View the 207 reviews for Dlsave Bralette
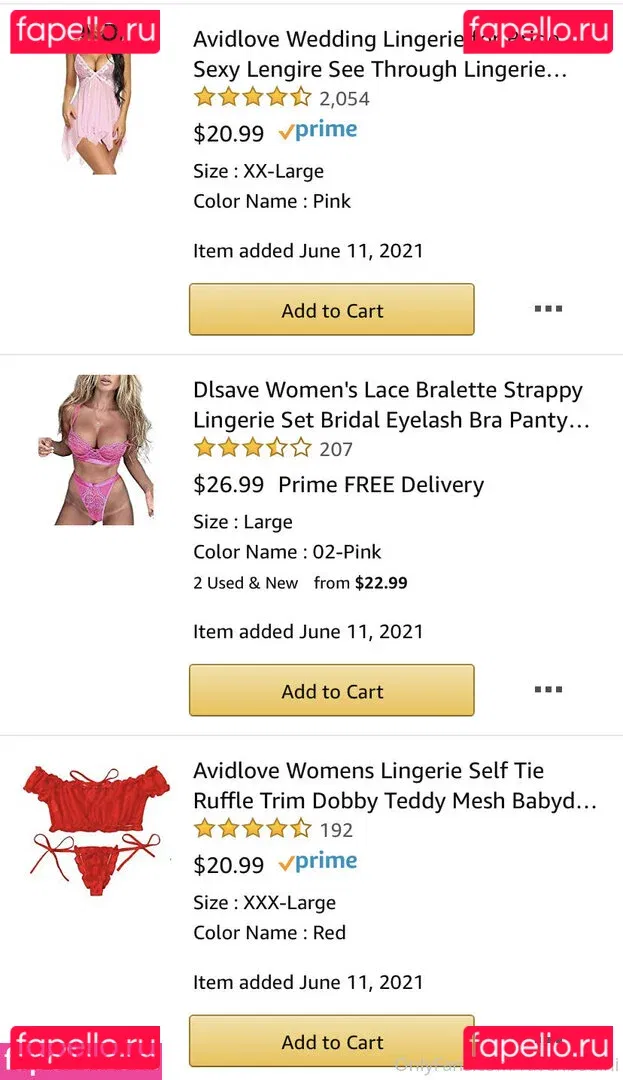Image resolution: width=623 pixels, height=1080 pixels. point(336,449)
